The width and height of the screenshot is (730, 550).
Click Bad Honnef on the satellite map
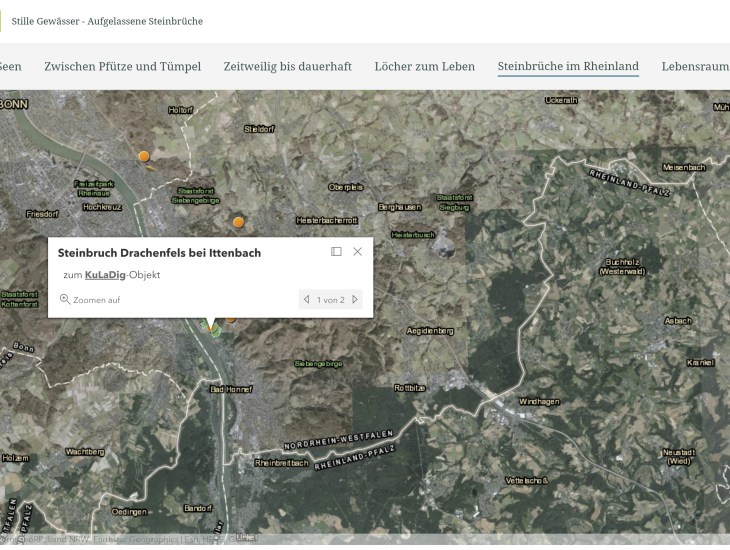[x=231, y=389]
